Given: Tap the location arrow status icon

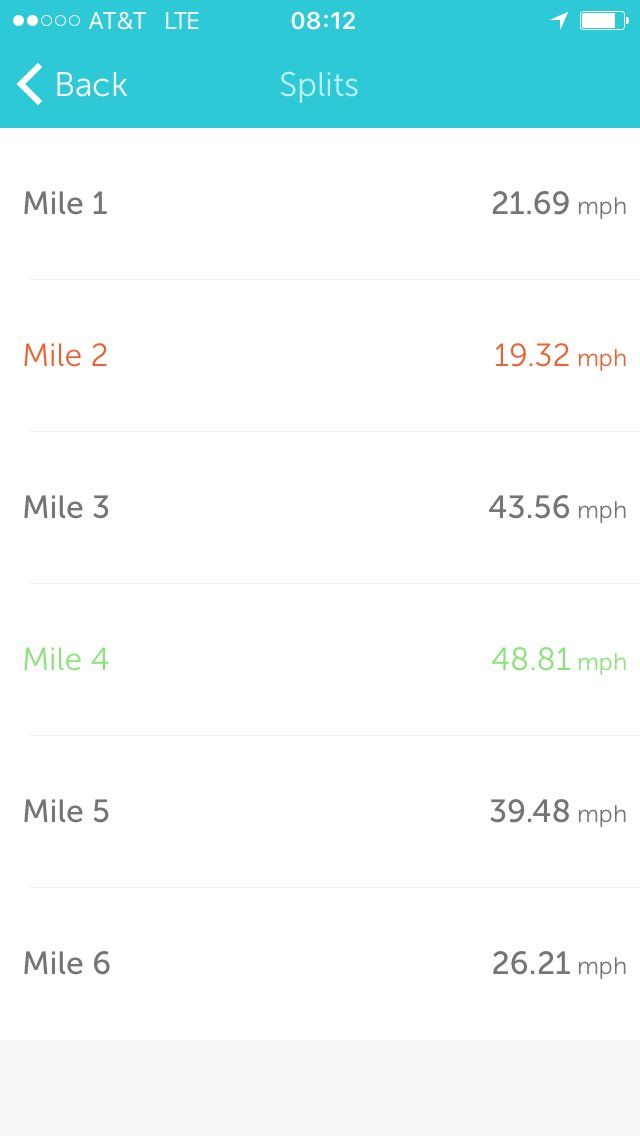Looking at the screenshot, I should pyautogui.click(x=559, y=21).
